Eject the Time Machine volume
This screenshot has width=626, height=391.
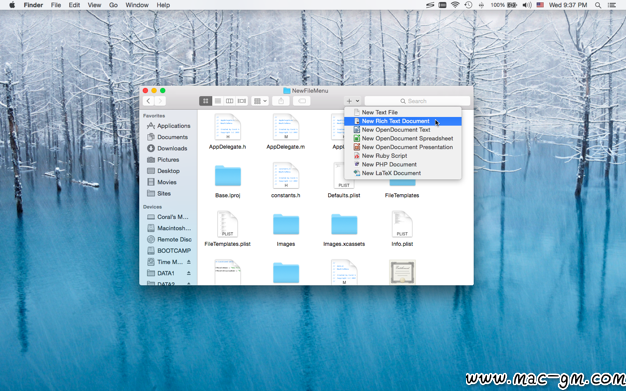(188, 262)
